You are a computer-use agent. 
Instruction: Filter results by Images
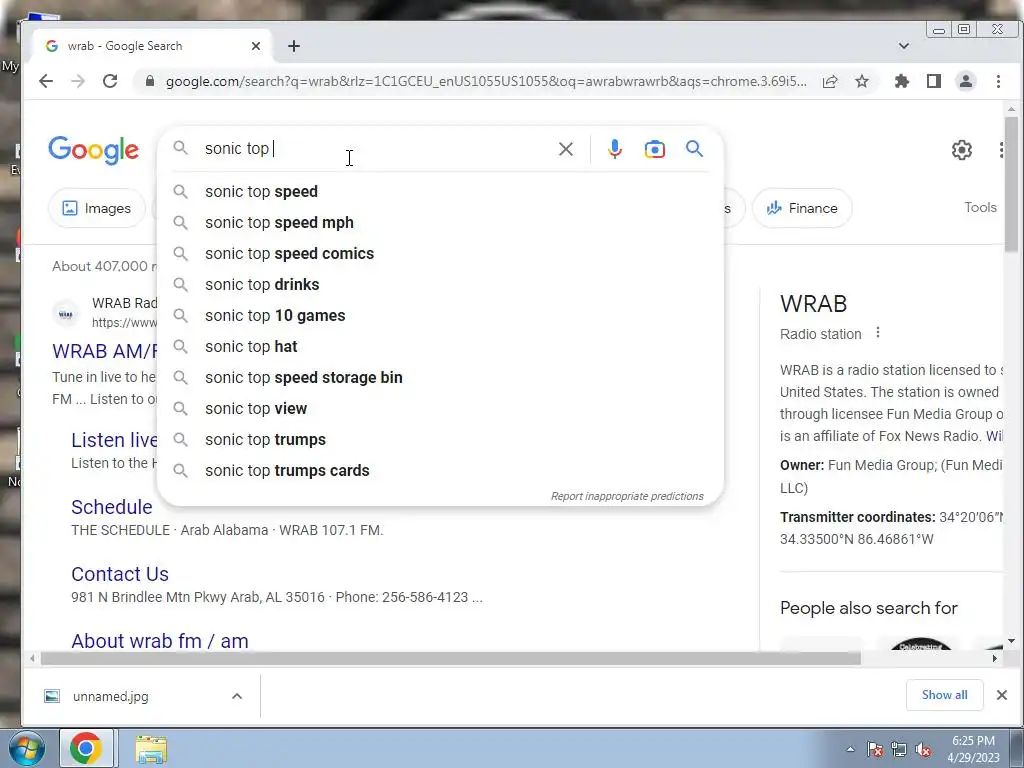tap(97, 208)
